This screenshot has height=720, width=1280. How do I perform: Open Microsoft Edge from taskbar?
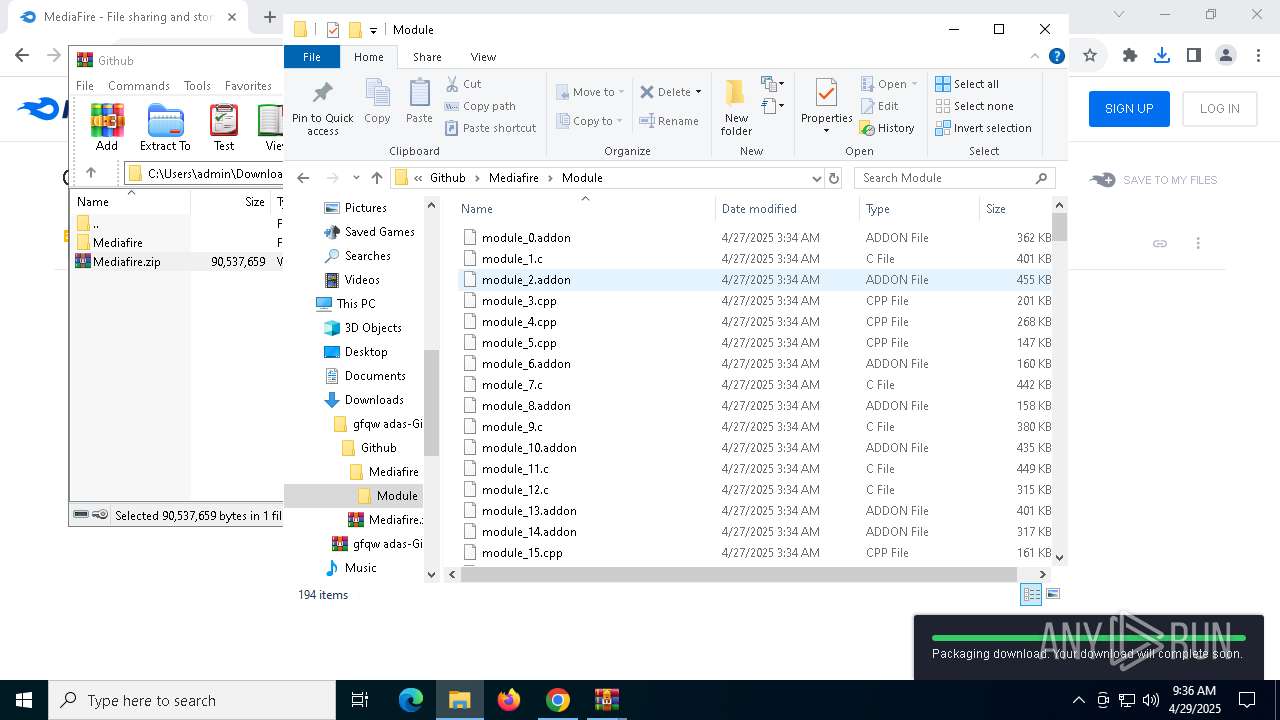[411, 700]
